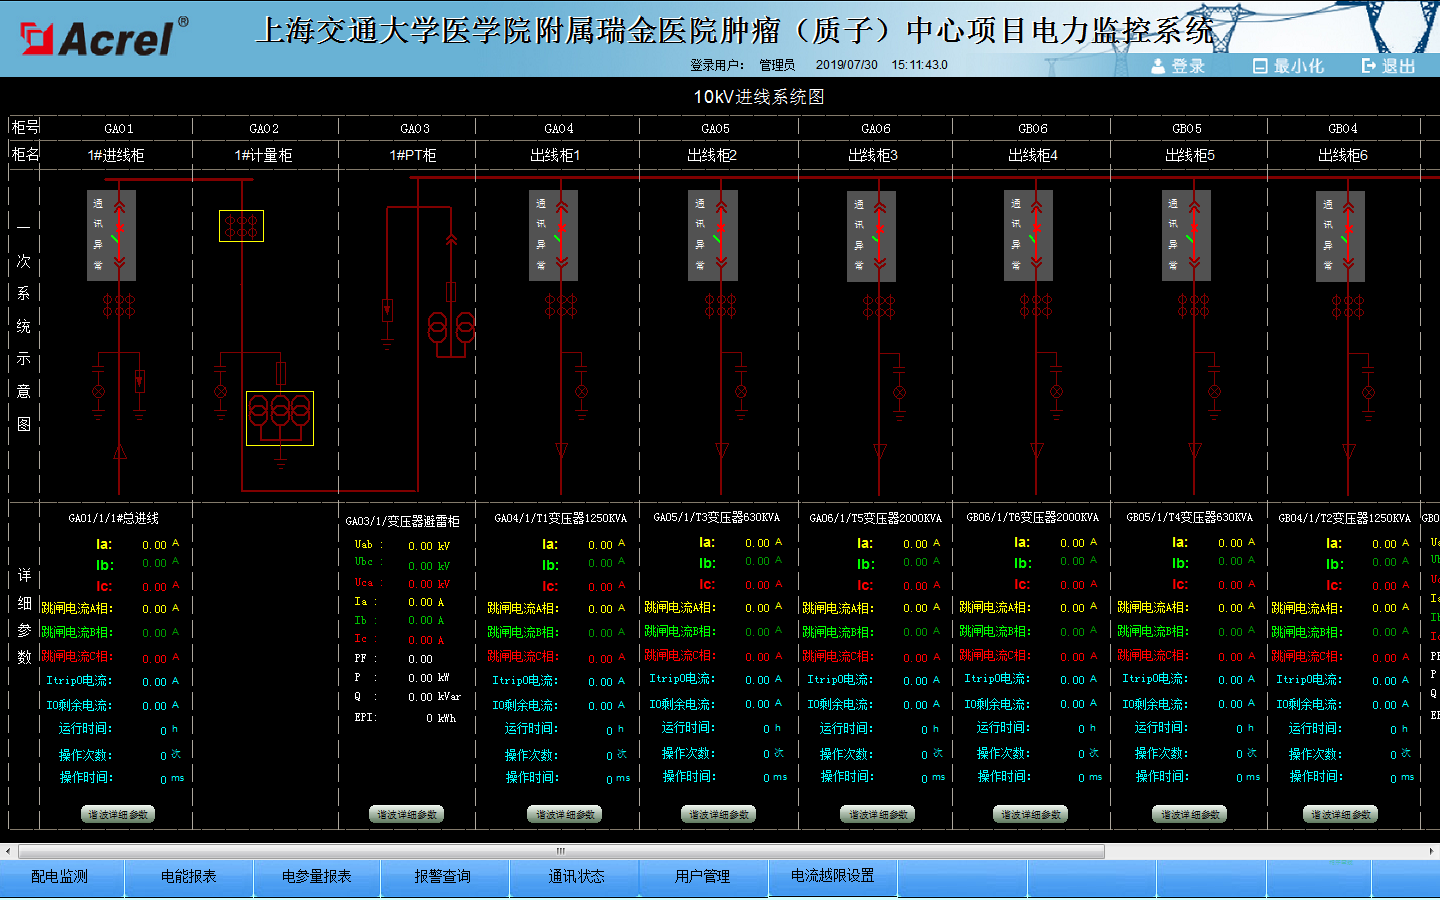The width and height of the screenshot is (1440, 900).
Task: Click the 登录 login icon in header
Action: click(x=1158, y=66)
